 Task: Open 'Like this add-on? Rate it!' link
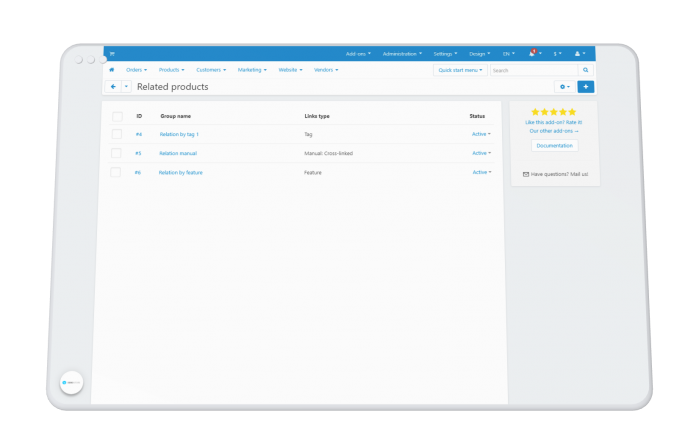coord(554,122)
